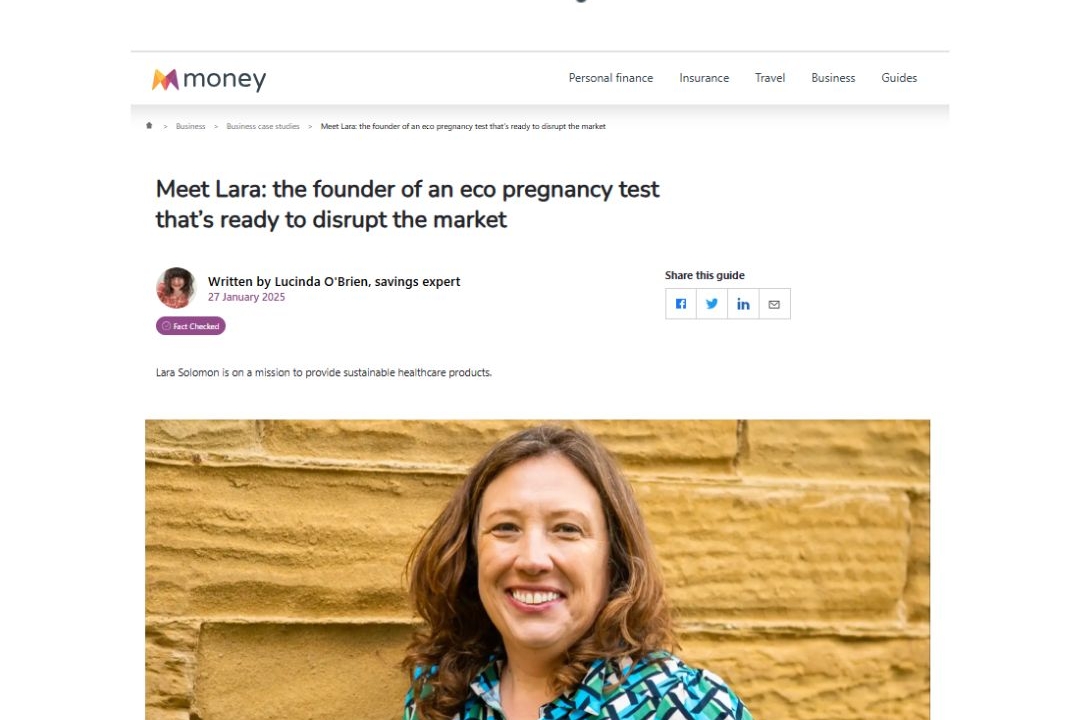The image size is (1080, 720).
Task: Click the current page breadcrumb text
Action: coord(463,126)
